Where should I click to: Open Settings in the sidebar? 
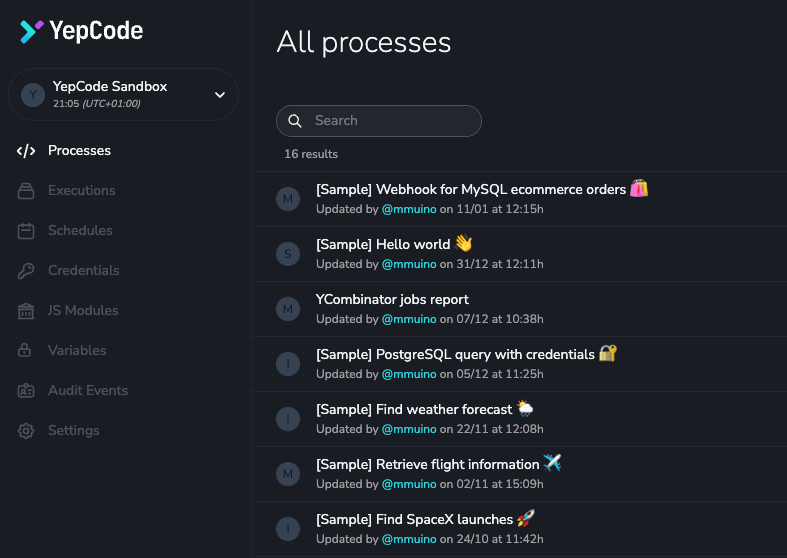coord(74,431)
